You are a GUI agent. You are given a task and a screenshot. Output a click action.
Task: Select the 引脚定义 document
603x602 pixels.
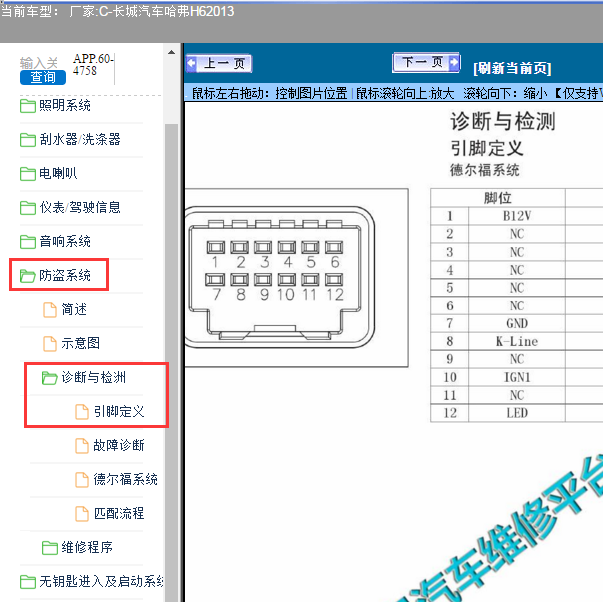(119, 411)
